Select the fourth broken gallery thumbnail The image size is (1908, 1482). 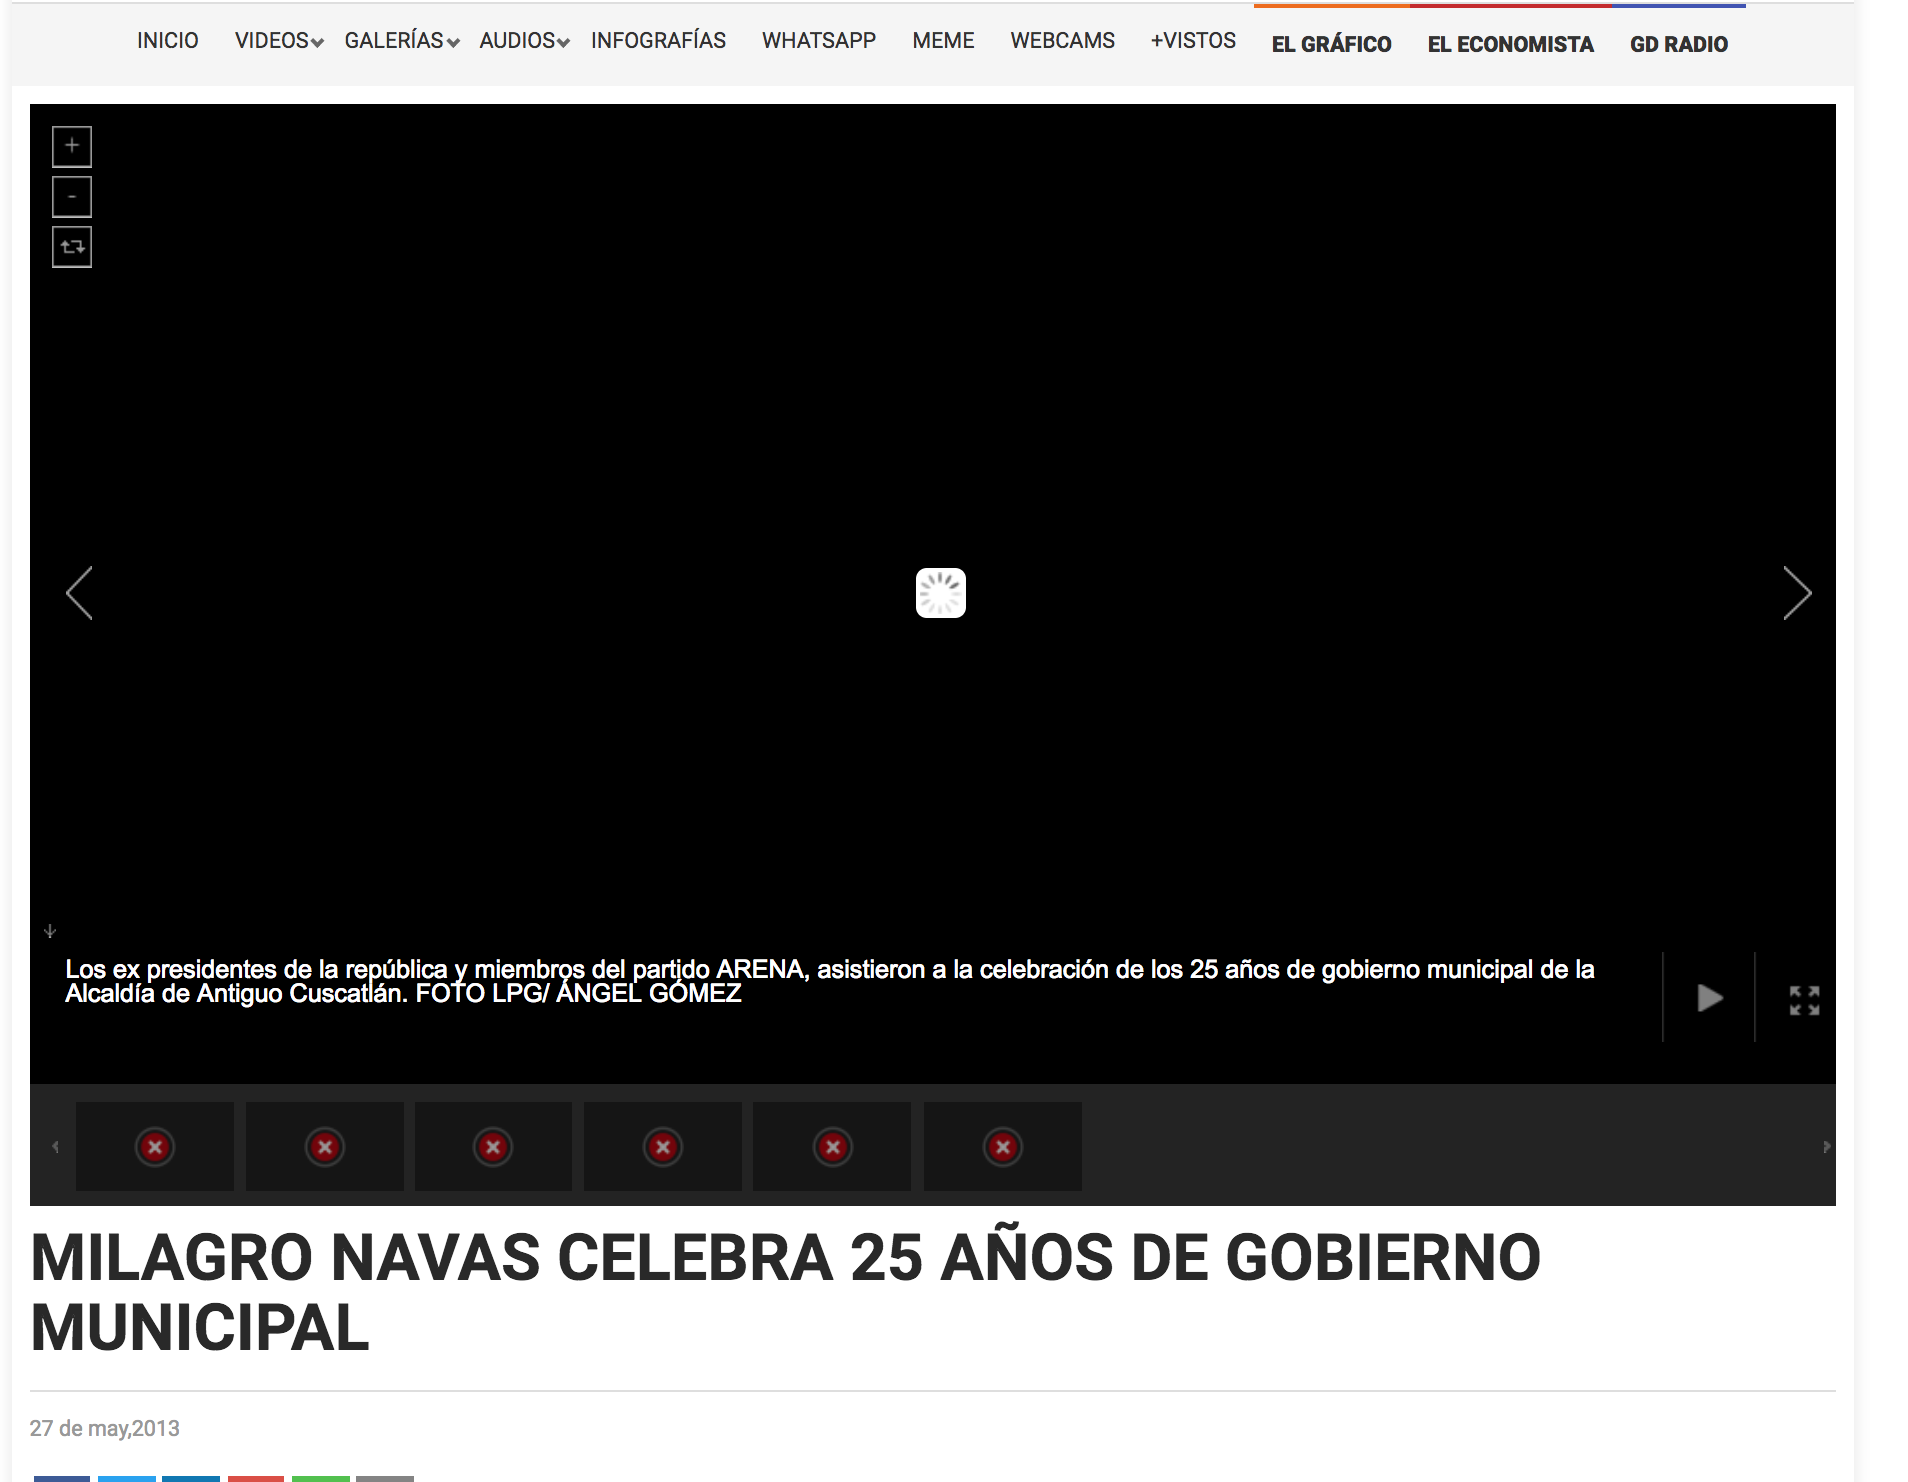click(x=663, y=1146)
